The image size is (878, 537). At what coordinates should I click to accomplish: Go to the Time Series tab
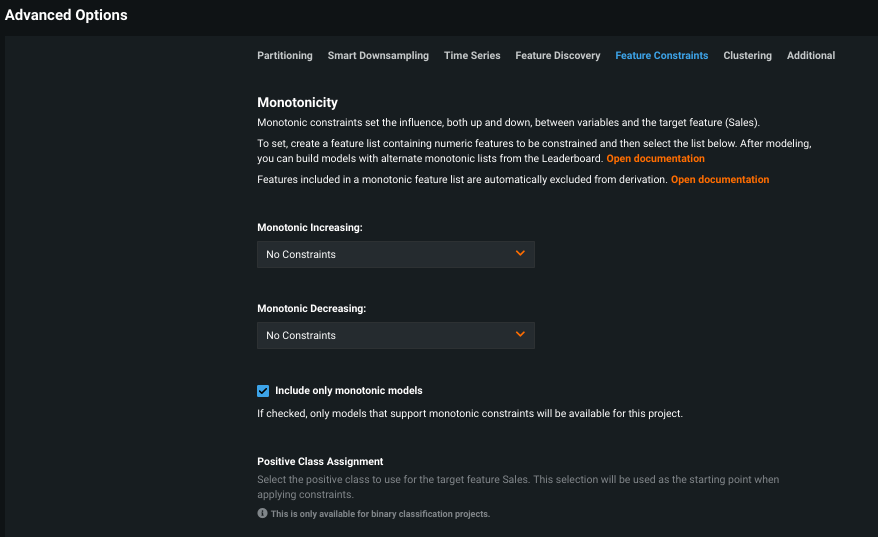click(472, 56)
